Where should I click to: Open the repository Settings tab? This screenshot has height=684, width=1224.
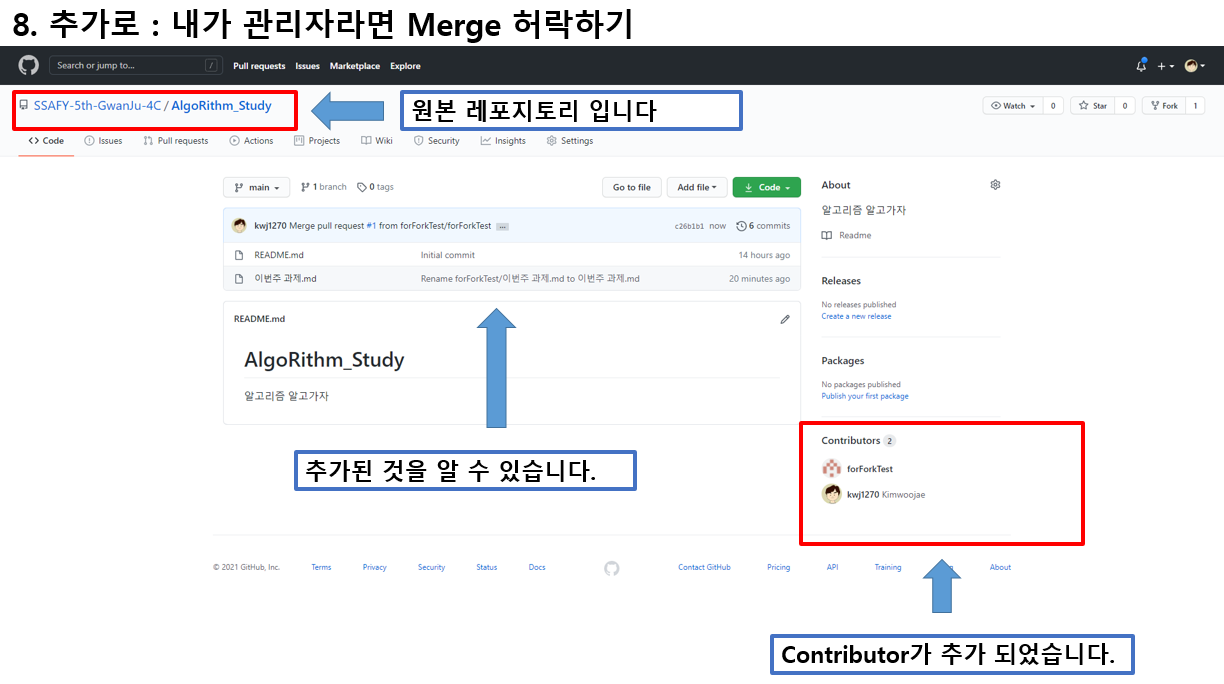[570, 141]
